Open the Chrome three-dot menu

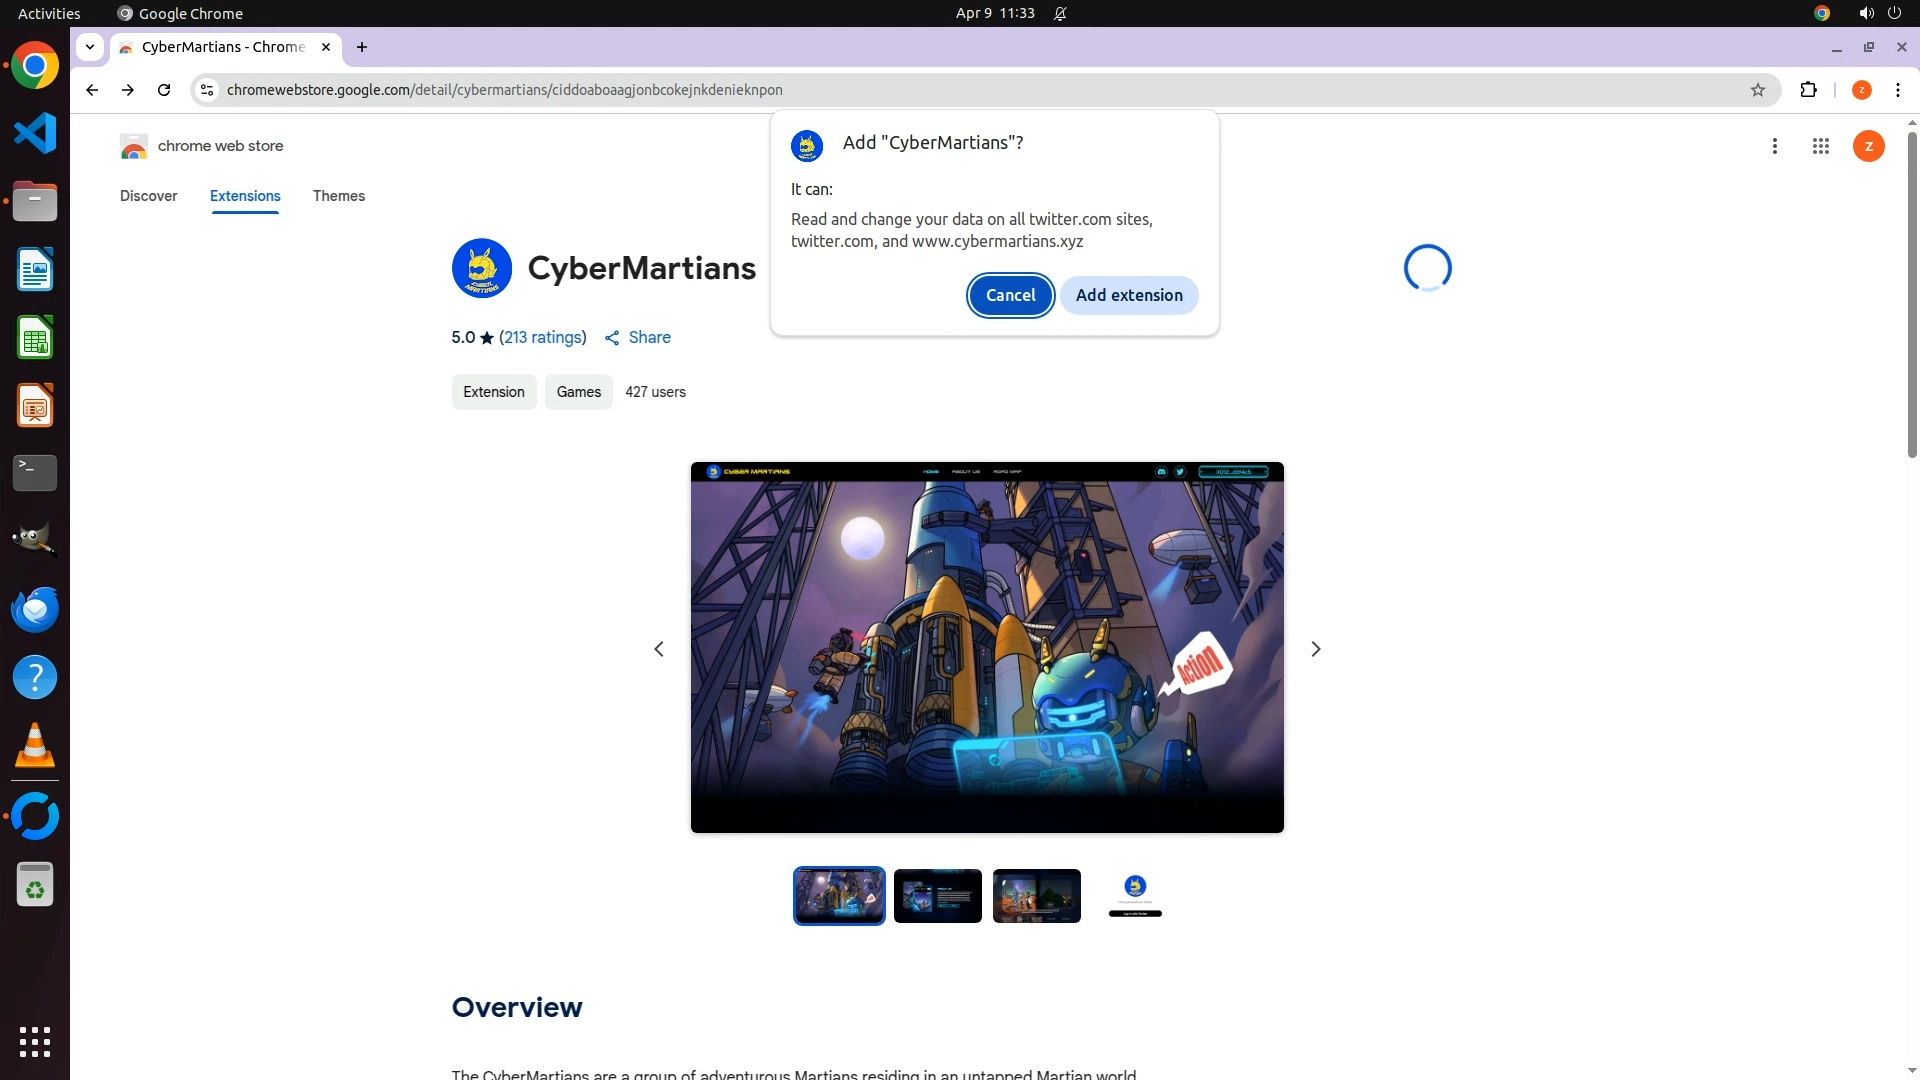pos(1897,90)
